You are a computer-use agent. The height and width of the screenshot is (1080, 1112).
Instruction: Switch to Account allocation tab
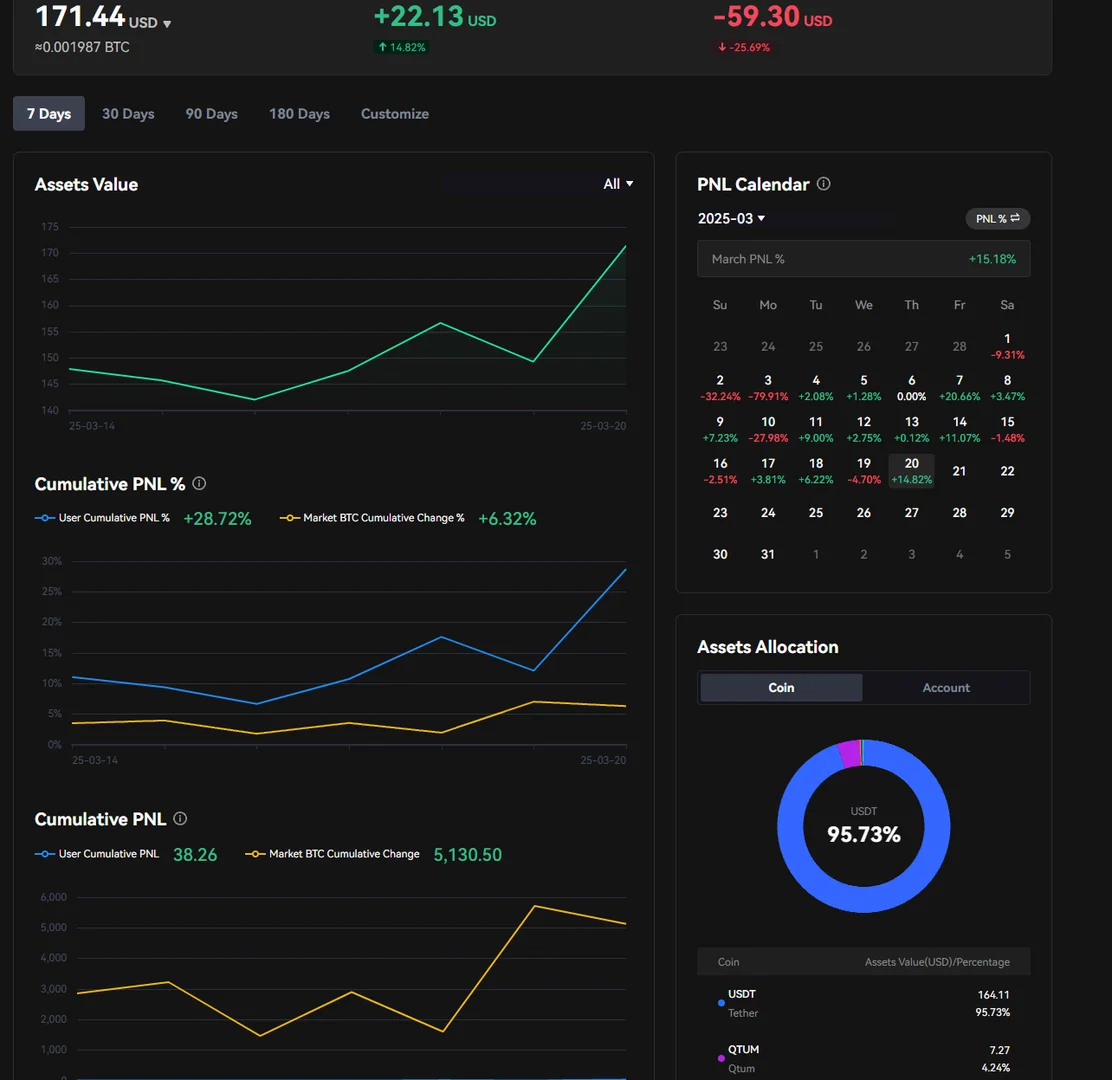pyautogui.click(x=945, y=688)
